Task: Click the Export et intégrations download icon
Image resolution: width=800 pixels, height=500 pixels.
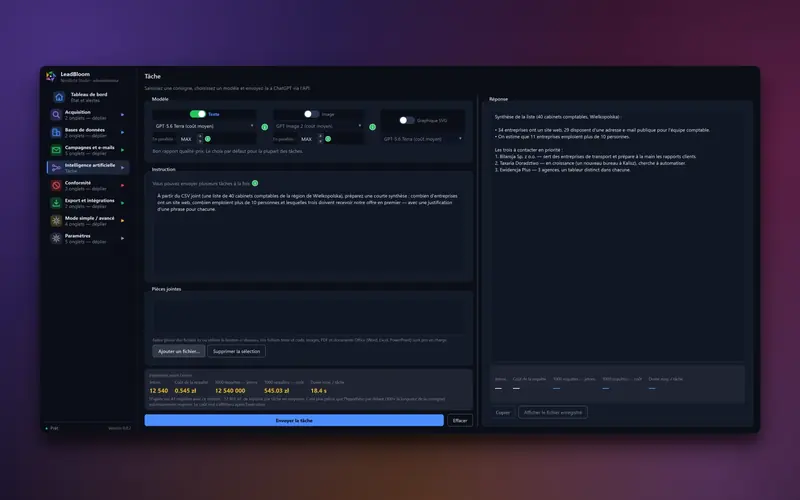Action: point(56,203)
